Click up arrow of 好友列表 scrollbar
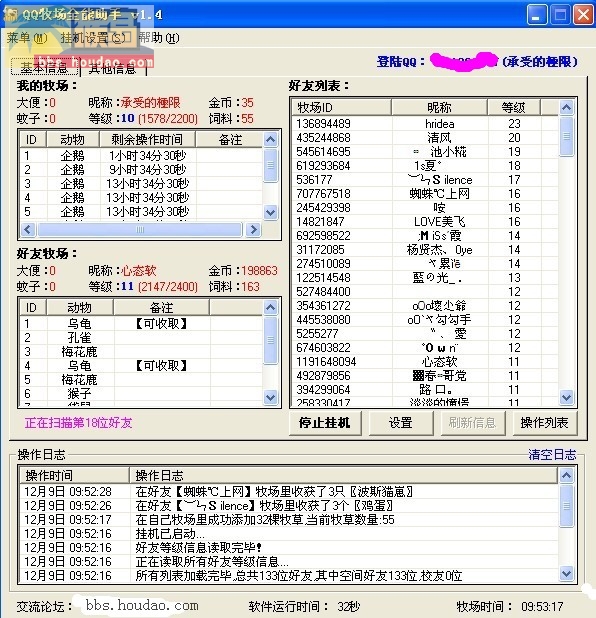Viewport: 596px width, 618px height. point(566,107)
